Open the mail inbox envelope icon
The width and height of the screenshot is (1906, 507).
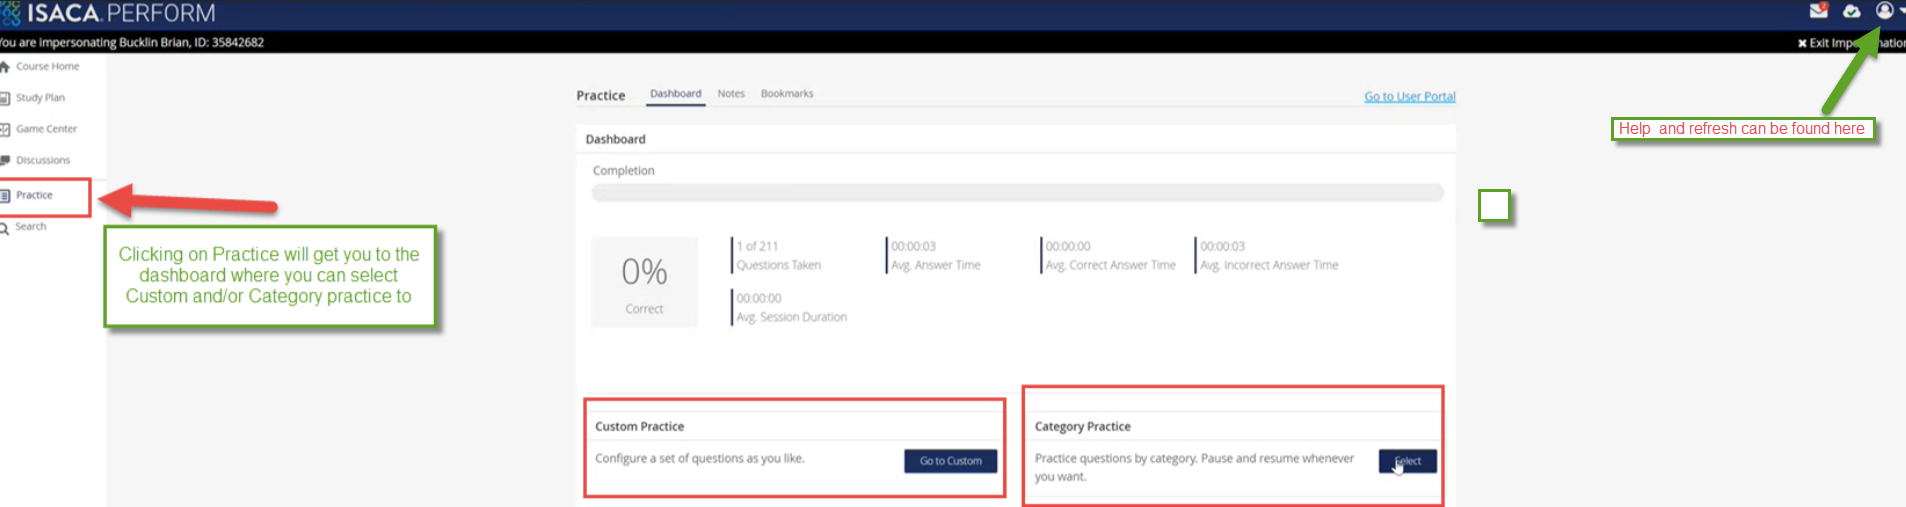click(x=1818, y=11)
